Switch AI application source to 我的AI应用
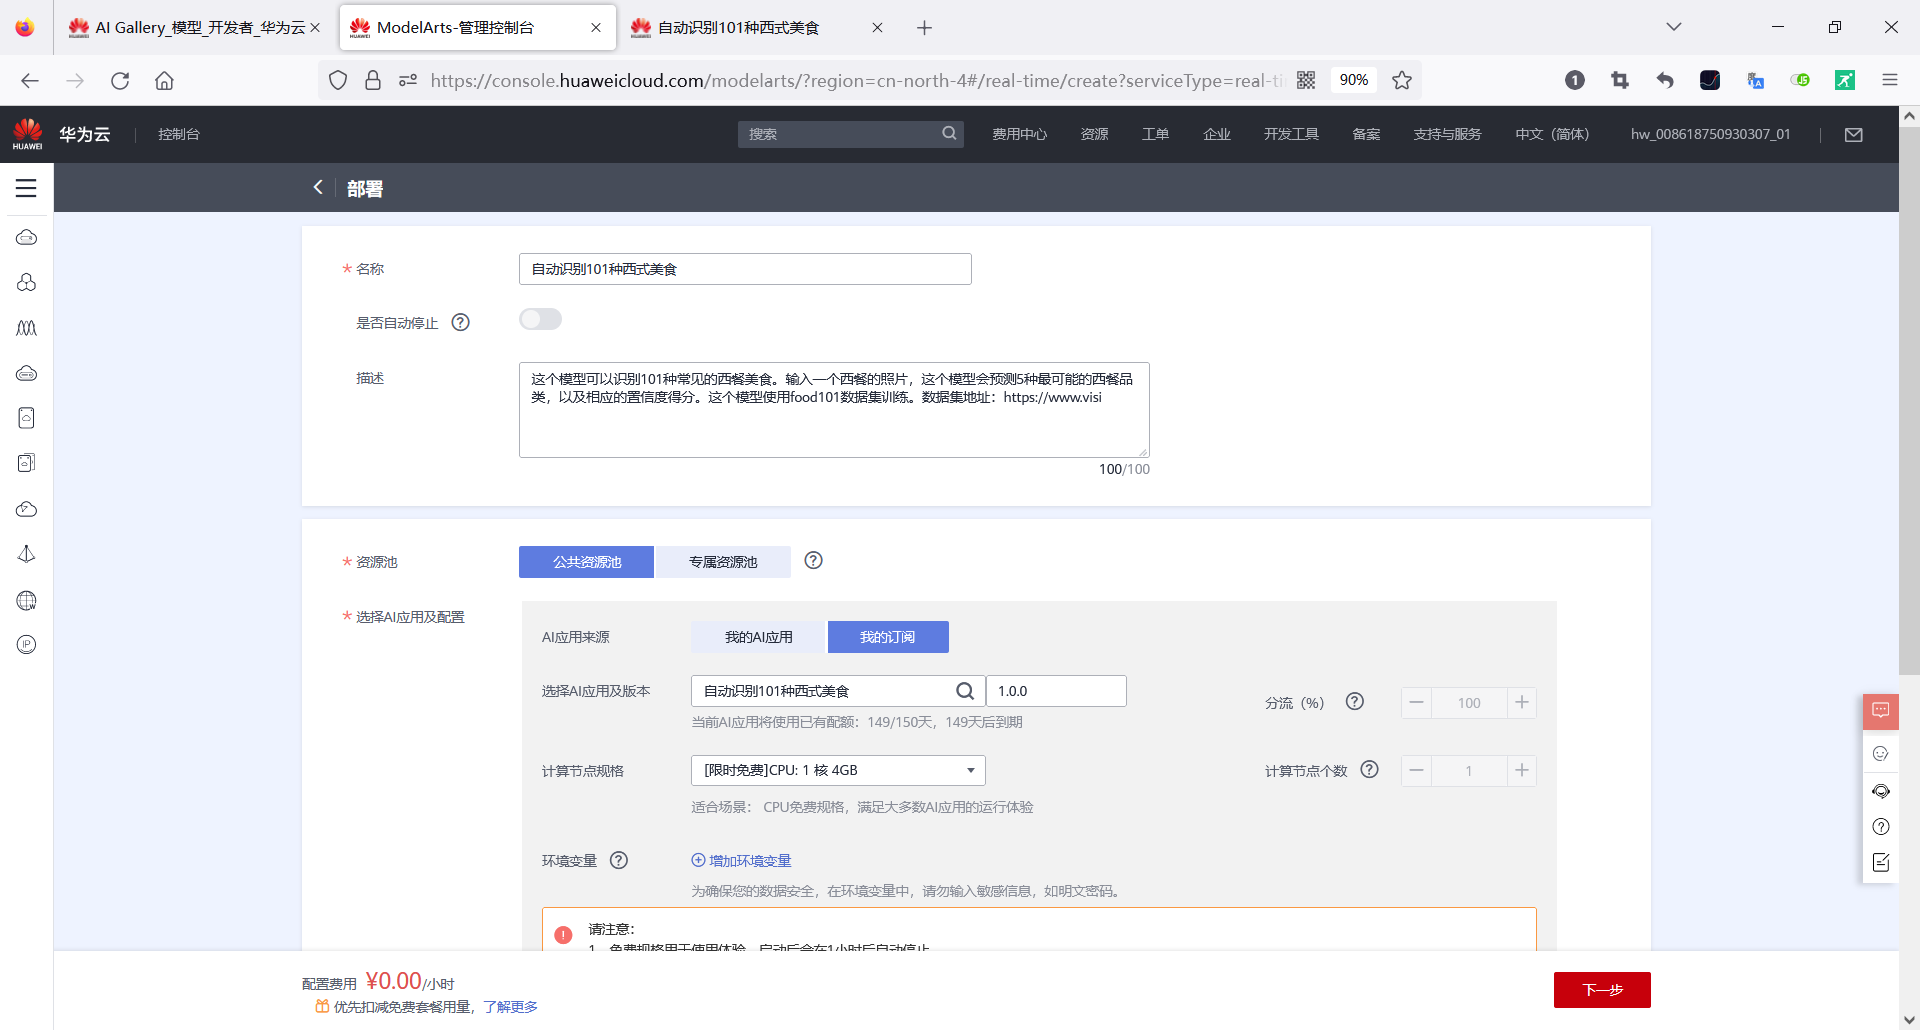Image resolution: width=1920 pixels, height=1030 pixels. (x=757, y=636)
